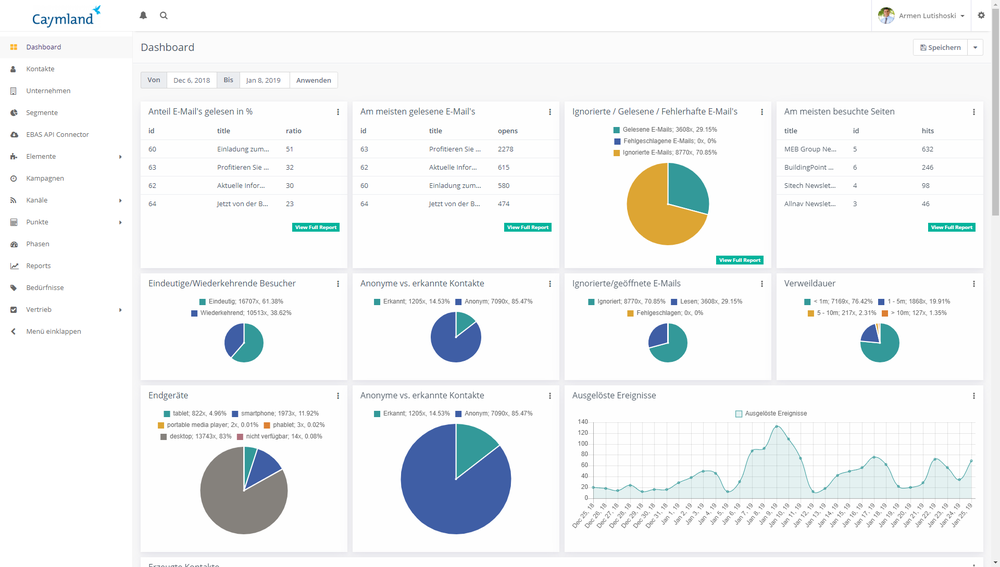Viewport: 1000px width, 567px height.
Task: Click the Punkte calculator icon
Action: [13, 222]
